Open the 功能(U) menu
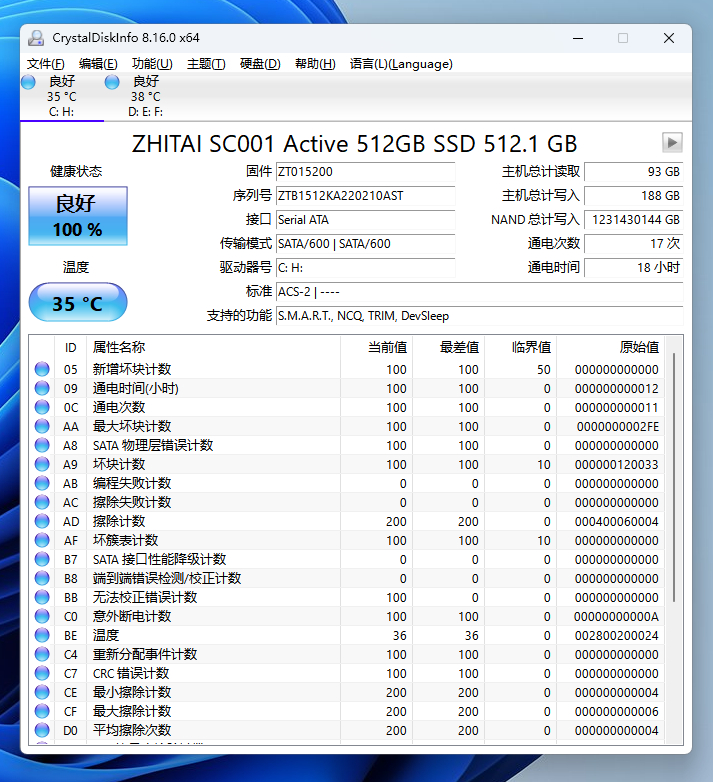The width and height of the screenshot is (713, 782). click(x=152, y=64)
